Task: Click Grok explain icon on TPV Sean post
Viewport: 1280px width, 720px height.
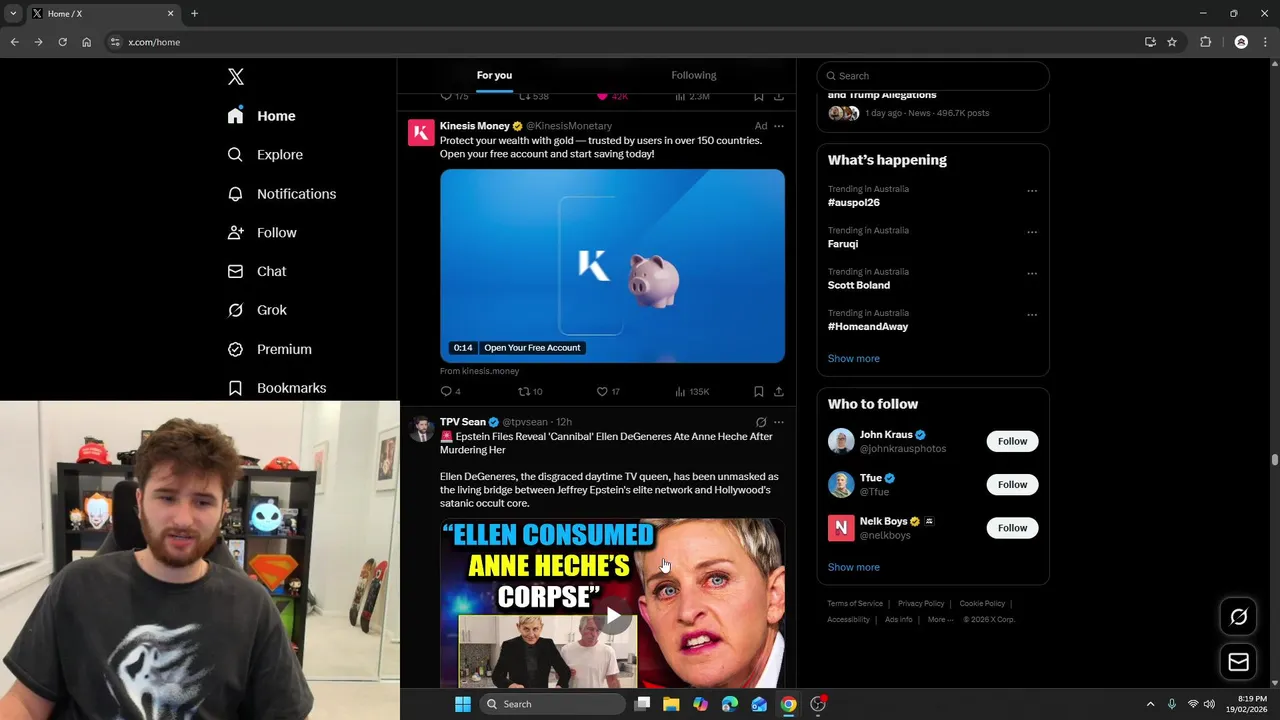Action: 761,422
